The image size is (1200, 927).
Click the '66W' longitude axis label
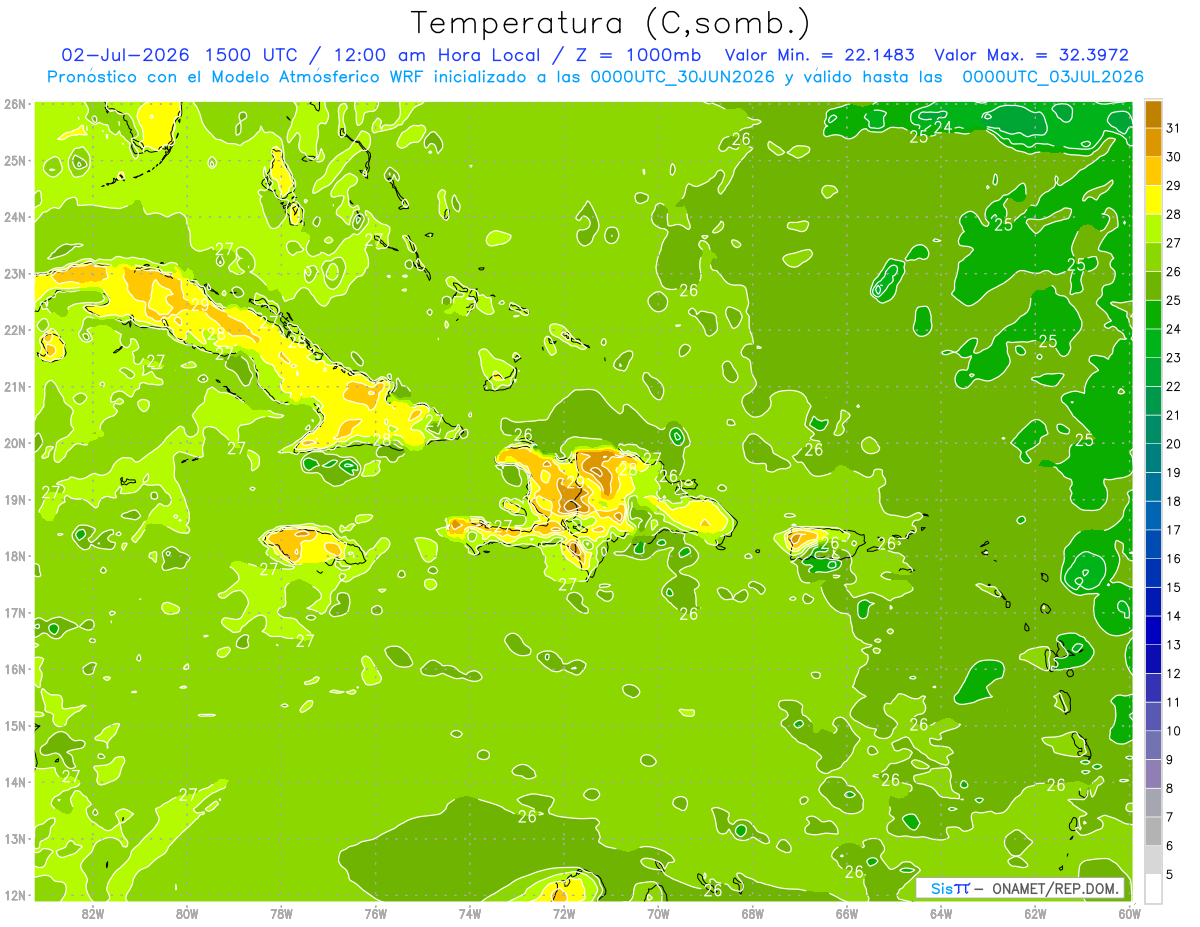click(x=847, y=913)
